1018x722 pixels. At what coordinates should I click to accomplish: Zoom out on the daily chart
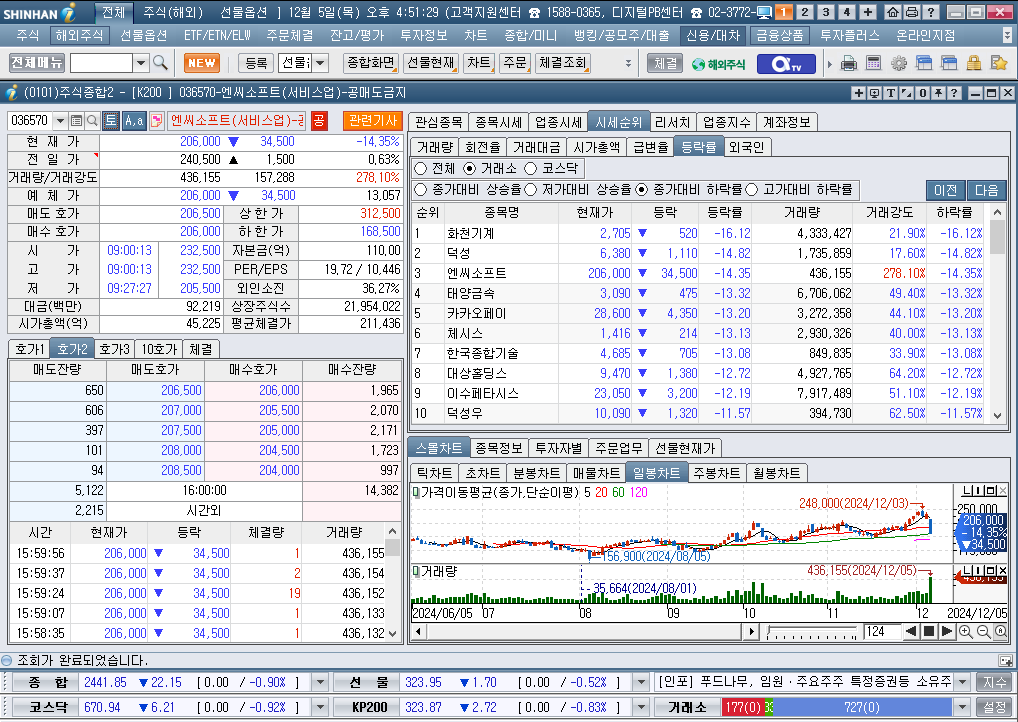[983, 631]
